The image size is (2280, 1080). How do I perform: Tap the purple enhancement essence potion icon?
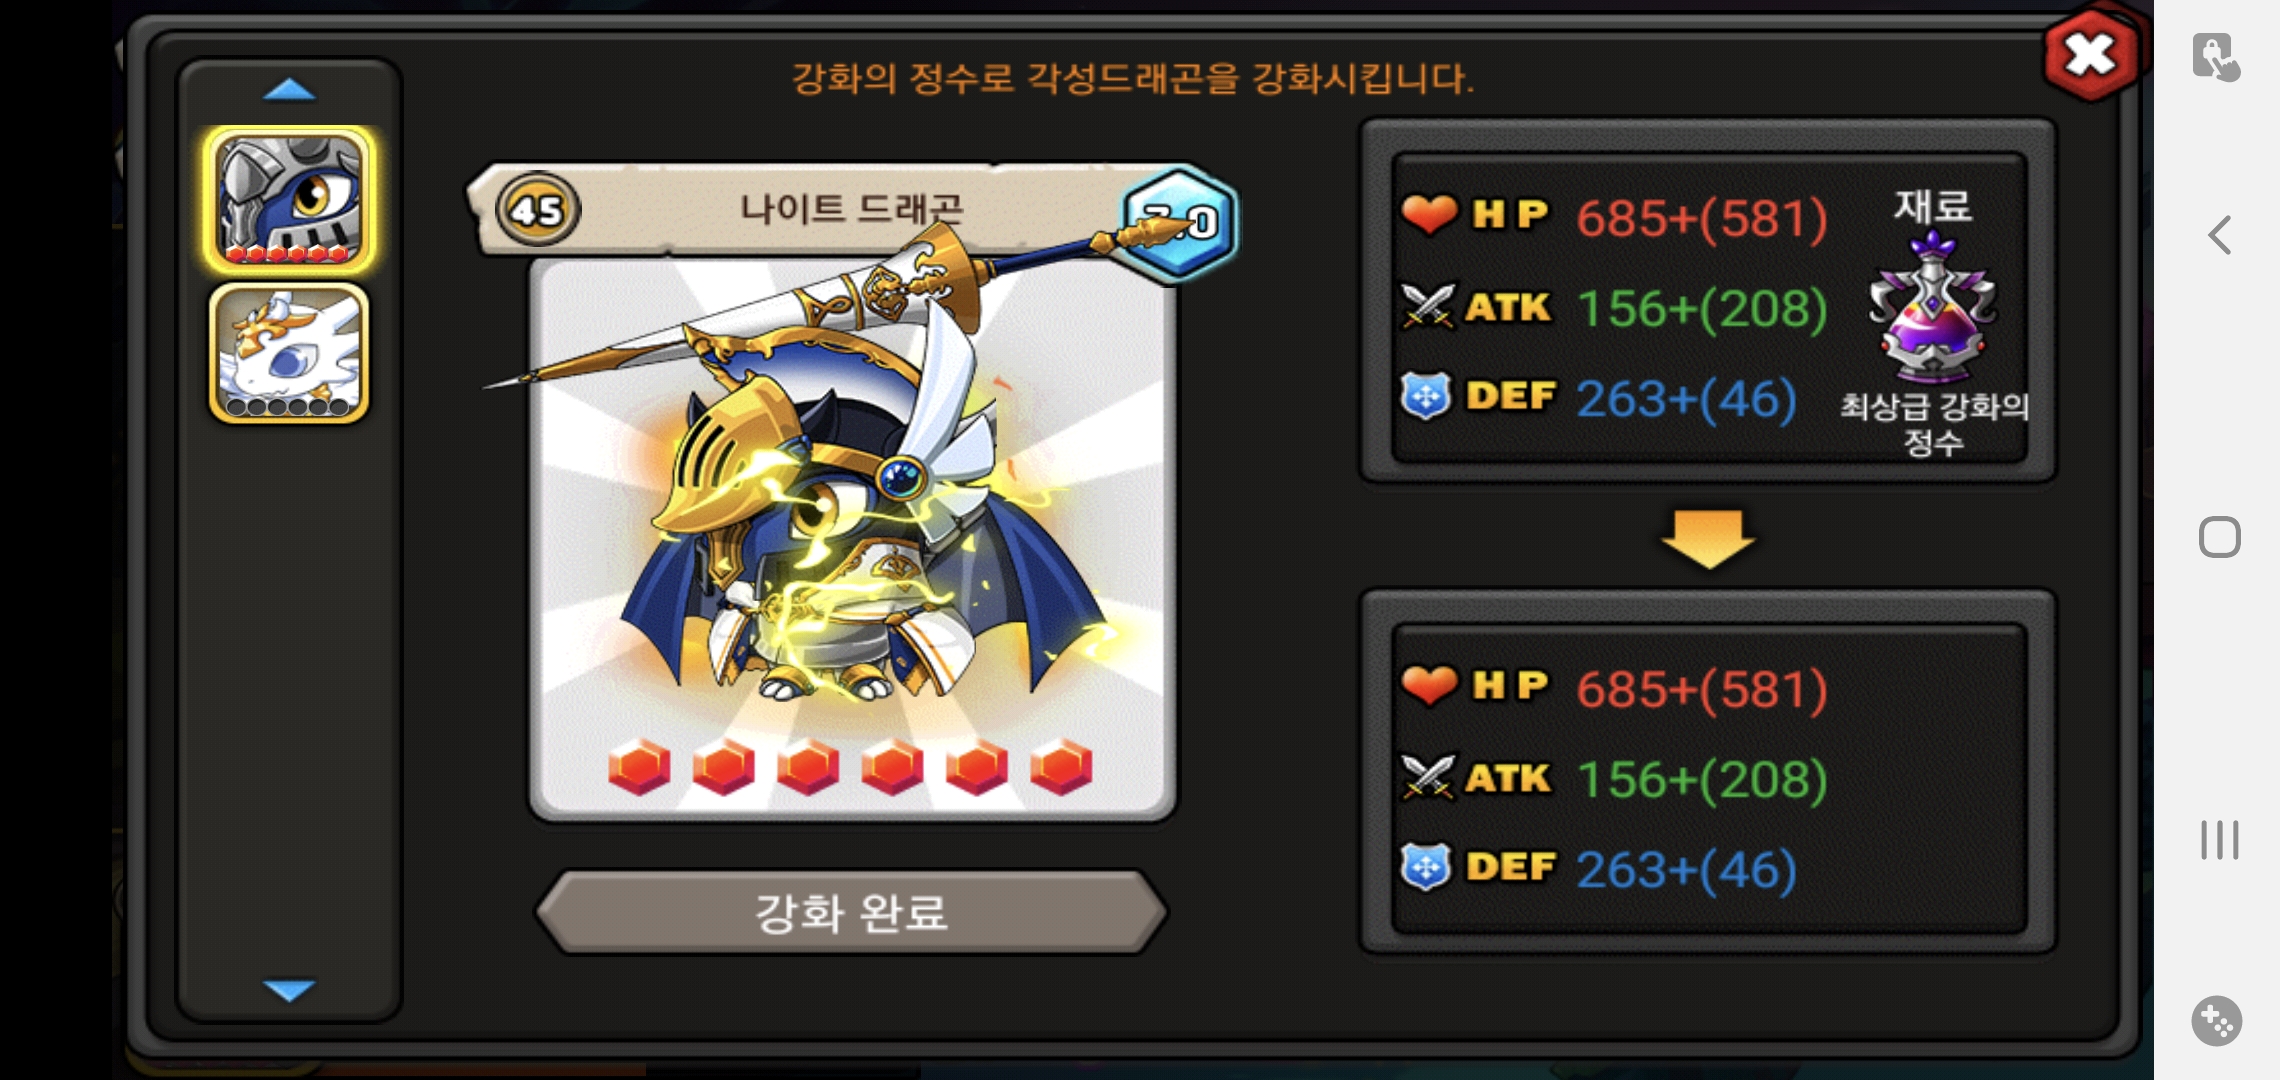pyautogui.click(x=1932, y=305)
